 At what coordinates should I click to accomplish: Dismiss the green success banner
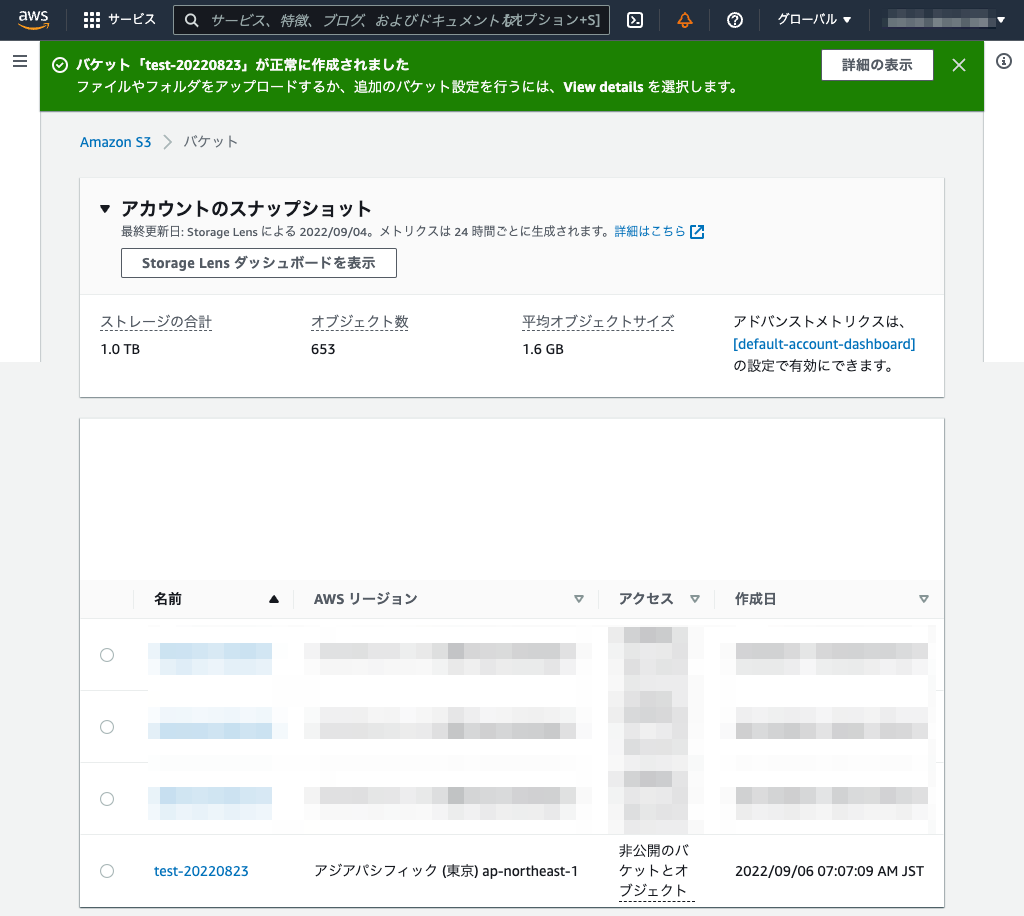(x=959, y=65)
